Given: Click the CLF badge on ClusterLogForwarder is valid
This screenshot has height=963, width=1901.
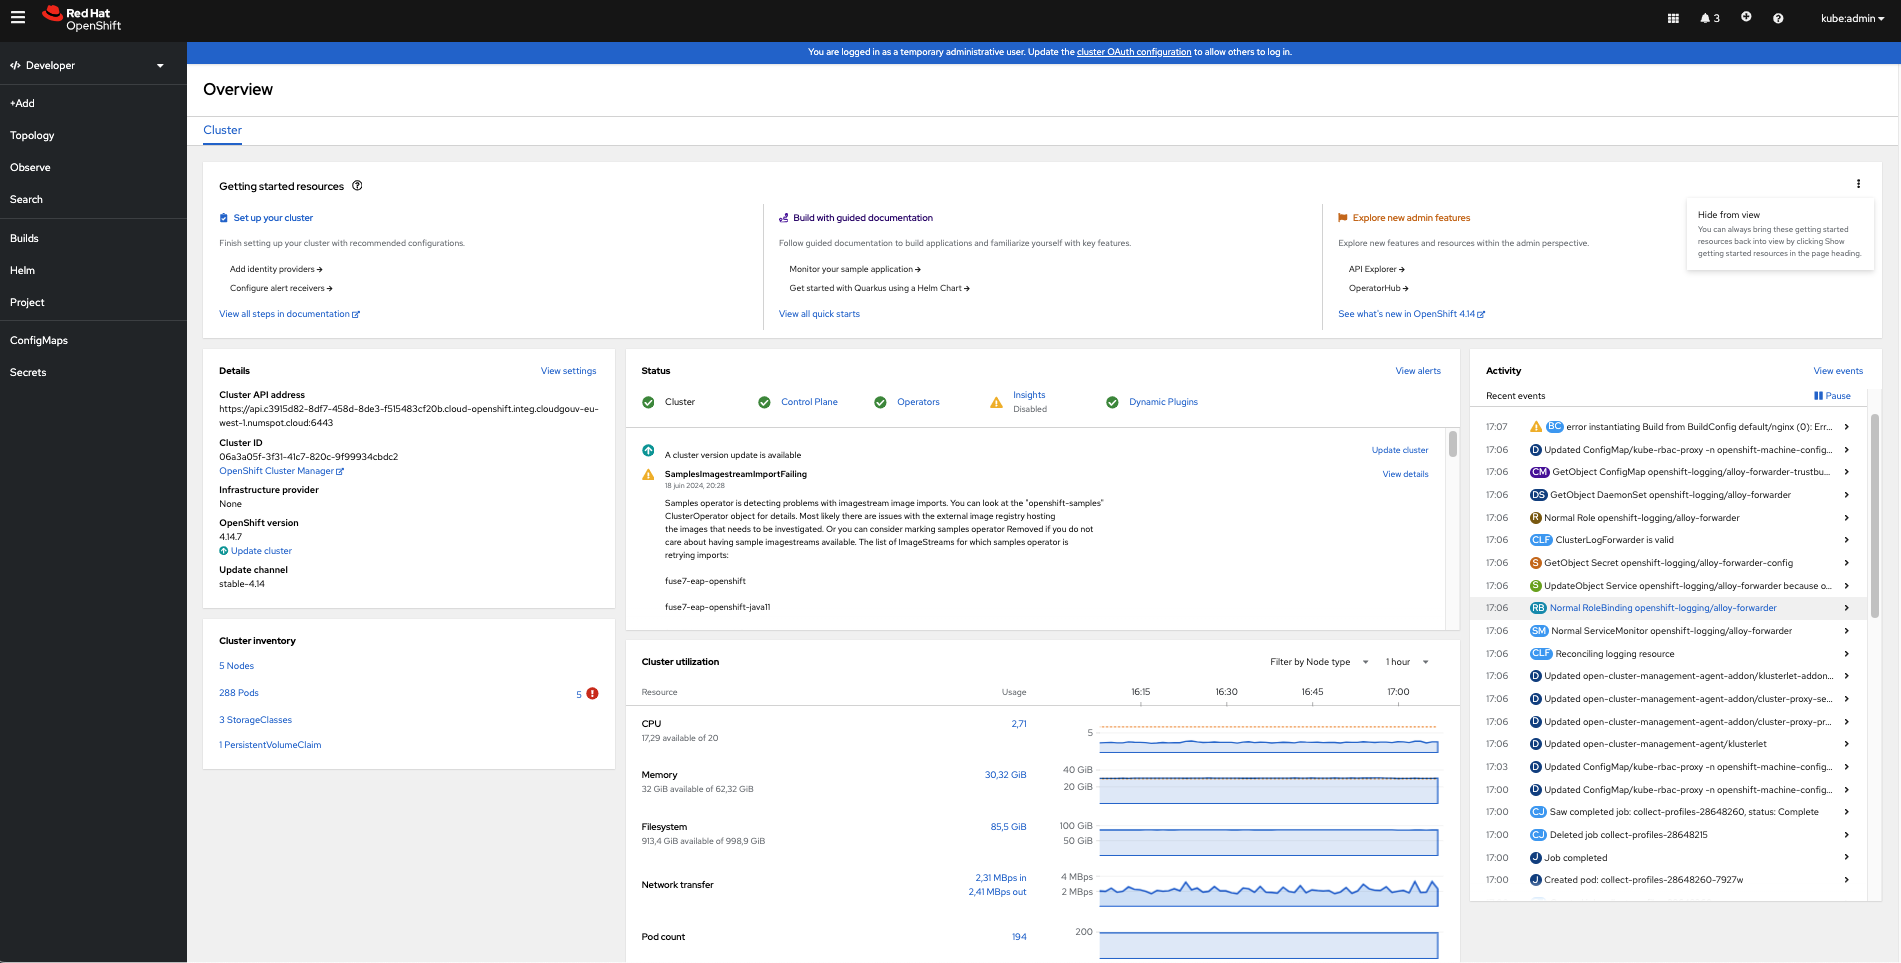Looking at the screenshot, I should tap(1541, 540).
